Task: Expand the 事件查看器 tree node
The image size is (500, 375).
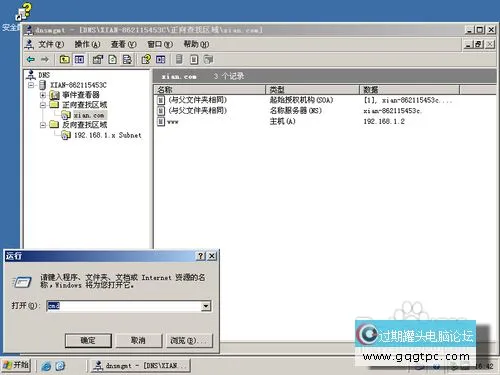Action: (43, 95)
